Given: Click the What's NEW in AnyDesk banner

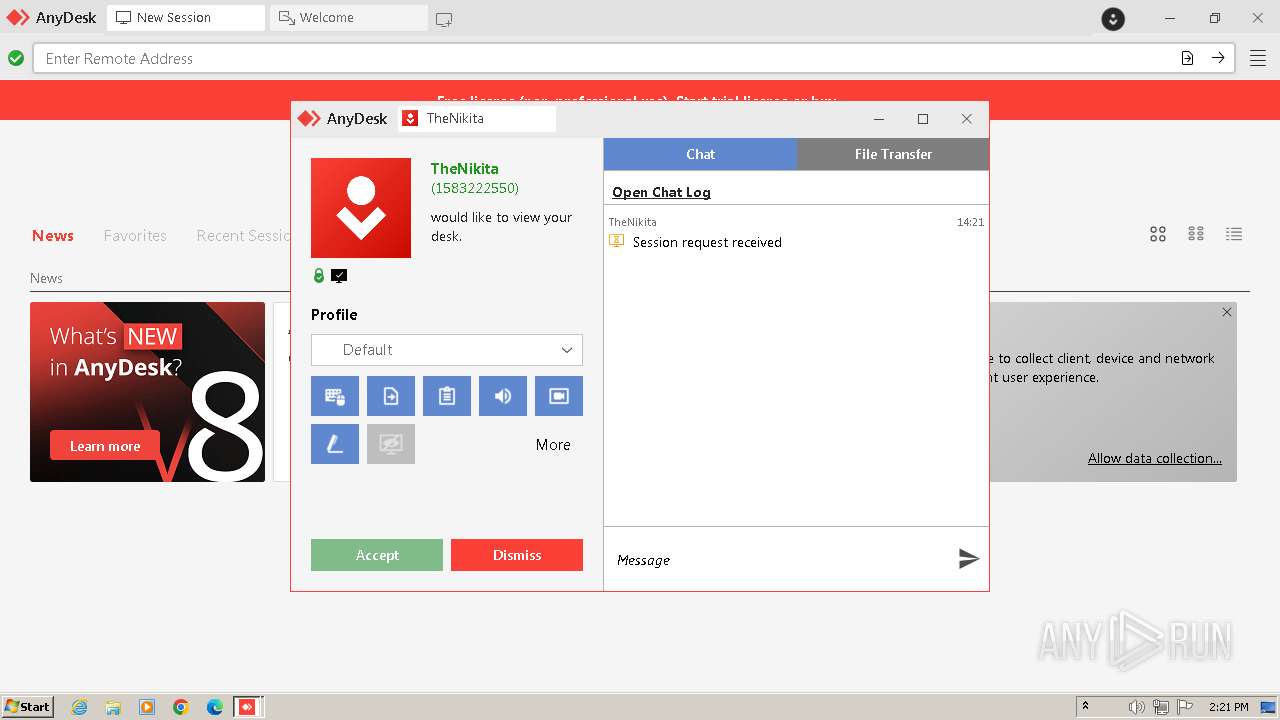Looking at the screenshot, I should coord(147,392).
